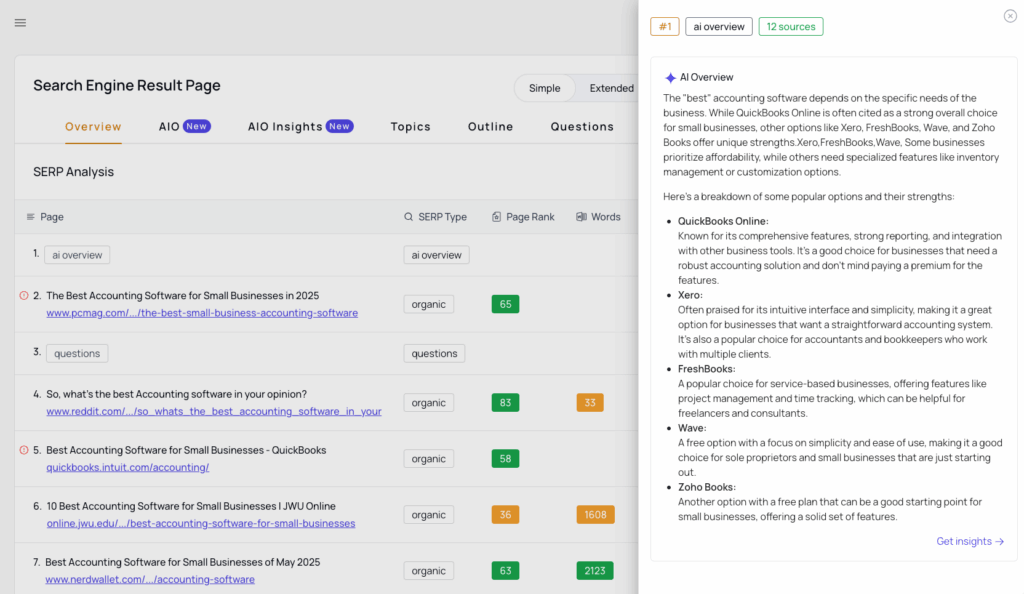Screen dimensions: 1024x594
Task: Click title 'Best Accounting Software for Small Businesses of May 2025'
Action: coord(183,563)
